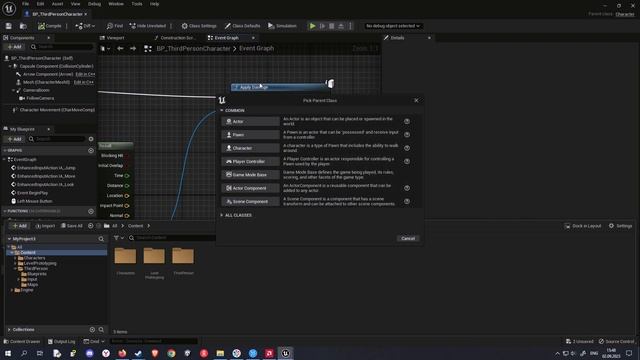Screen dimensions: 640x360
Task: Open Class Defaults
Action: [242, 26]
